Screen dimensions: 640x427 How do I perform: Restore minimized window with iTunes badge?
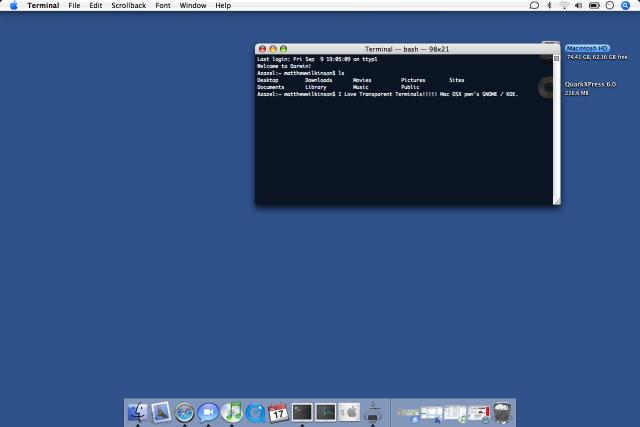(455, 414)
